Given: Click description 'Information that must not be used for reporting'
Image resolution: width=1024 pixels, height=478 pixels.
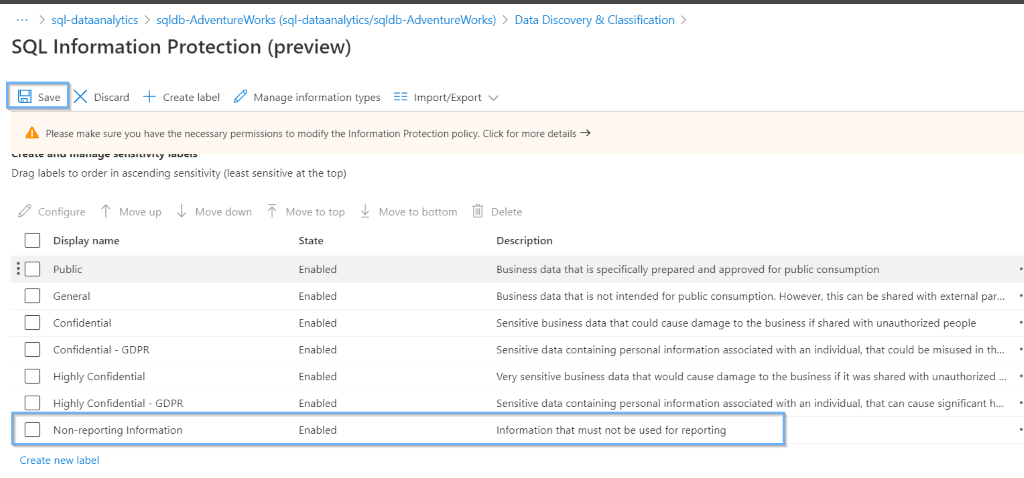Looking at the screenshot, I should click(611, 430).
